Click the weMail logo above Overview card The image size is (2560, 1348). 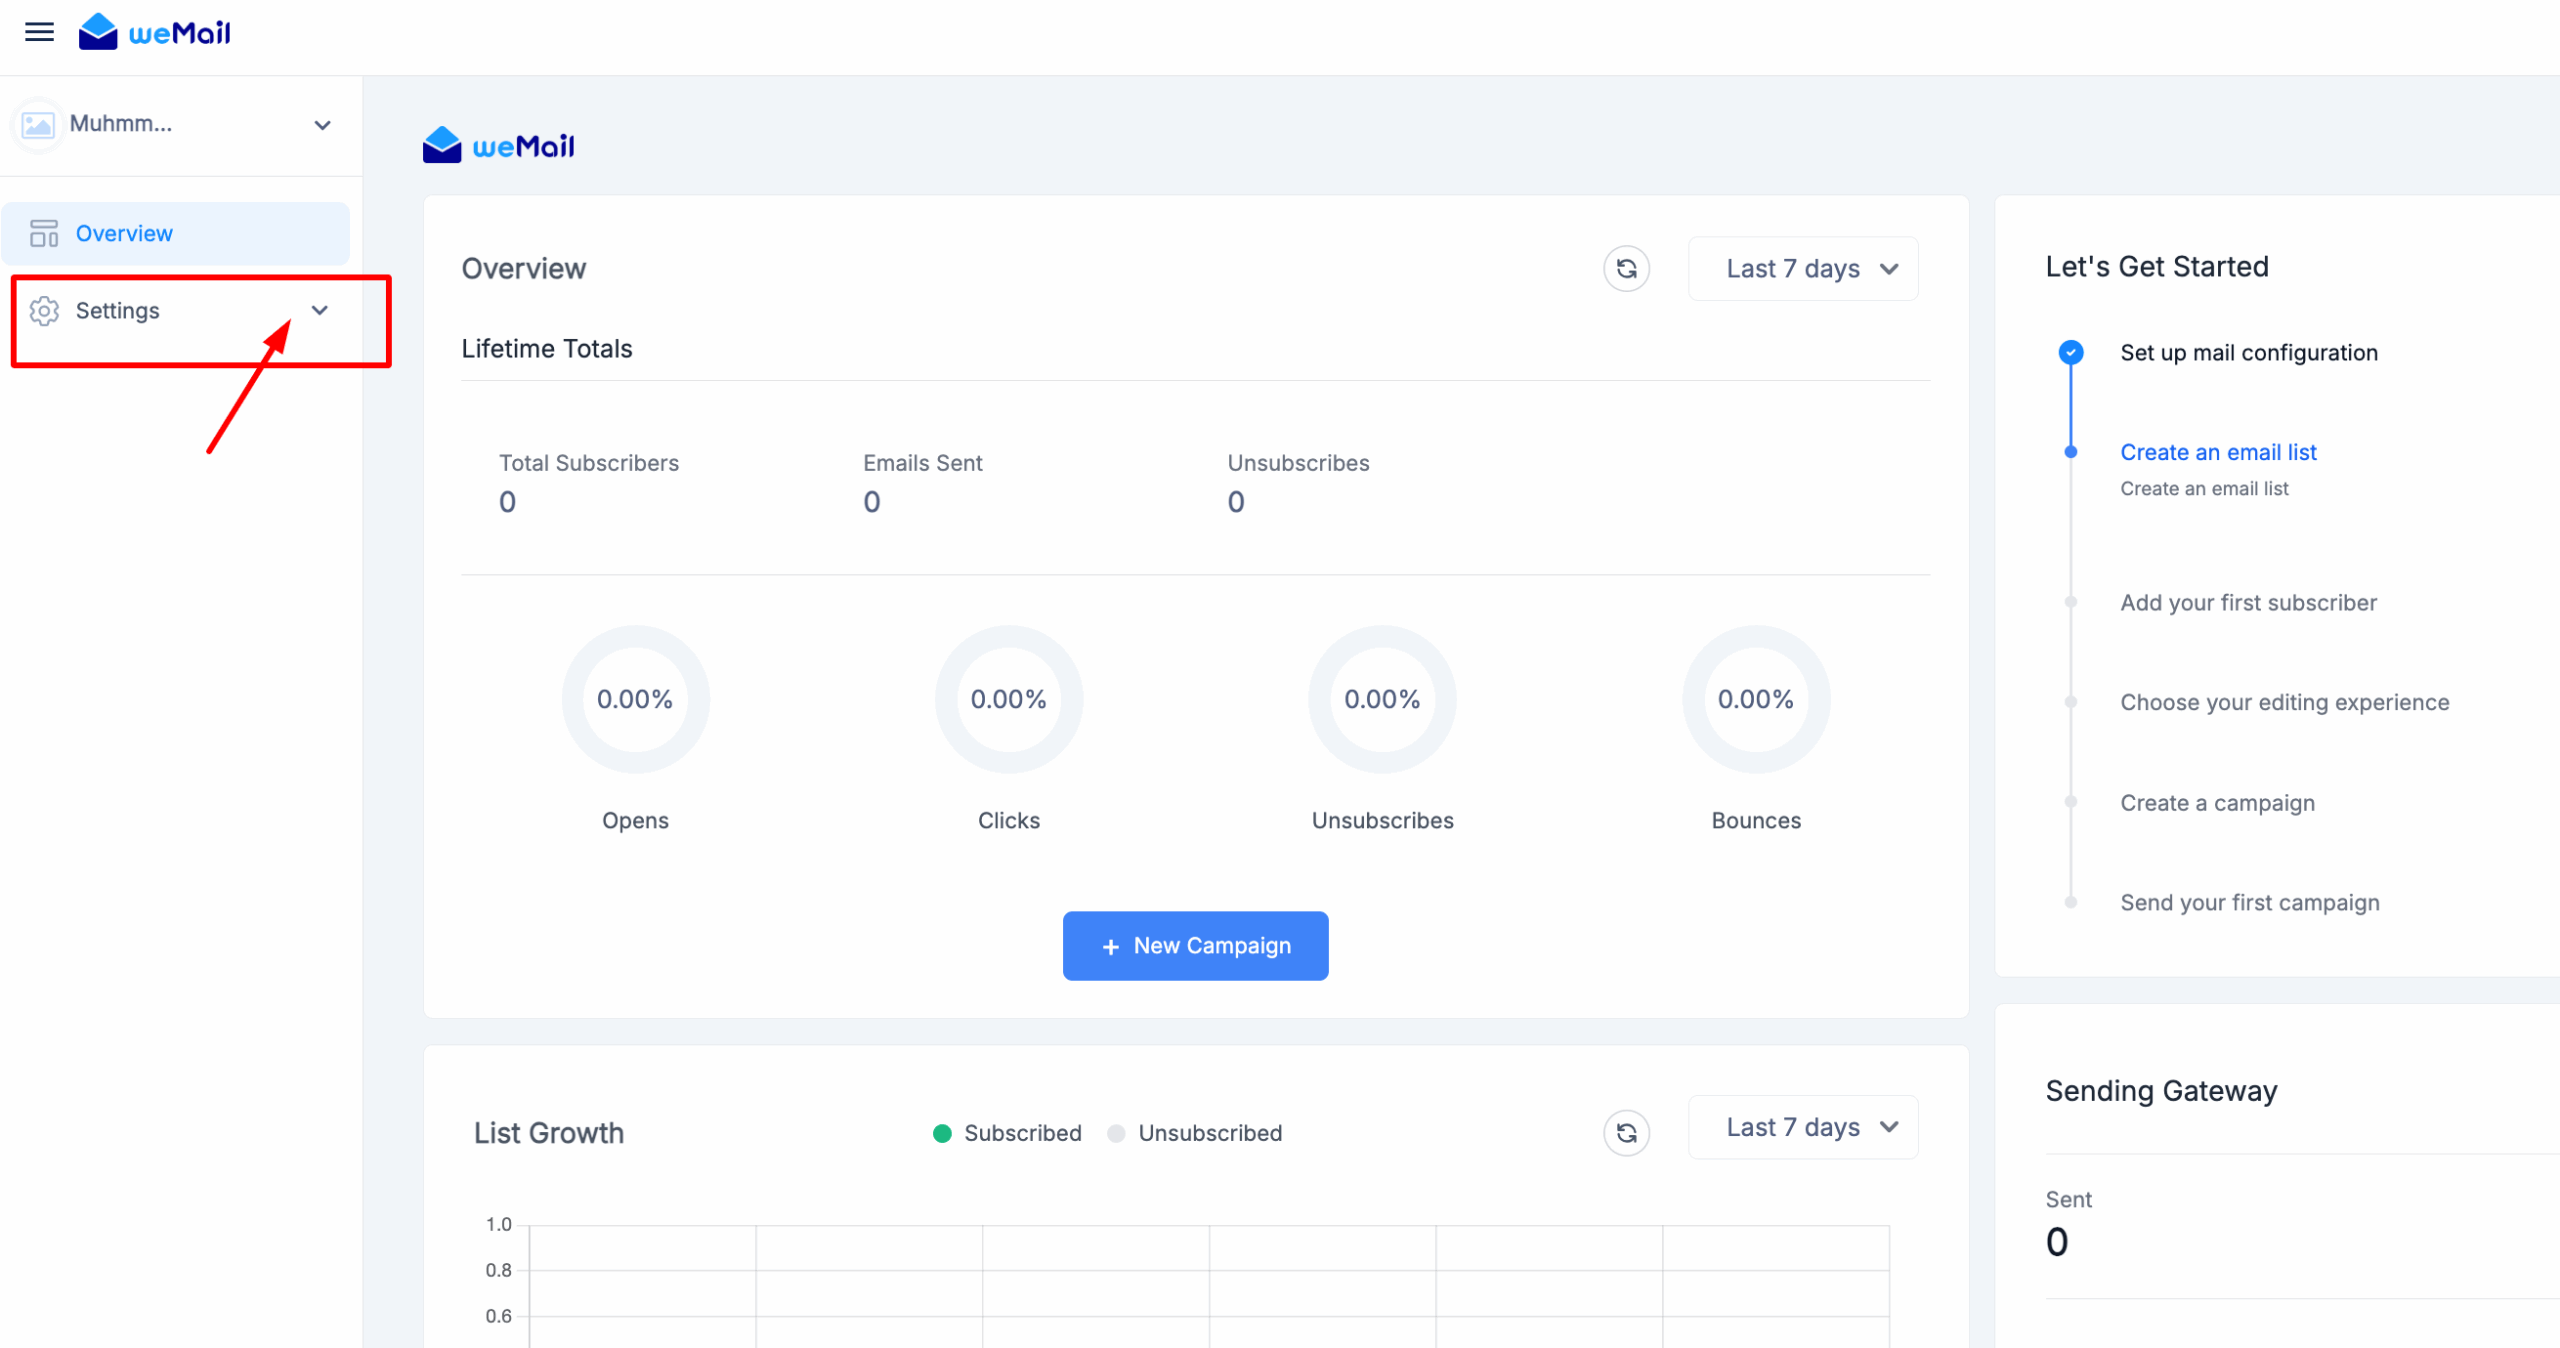pos(498,146)
